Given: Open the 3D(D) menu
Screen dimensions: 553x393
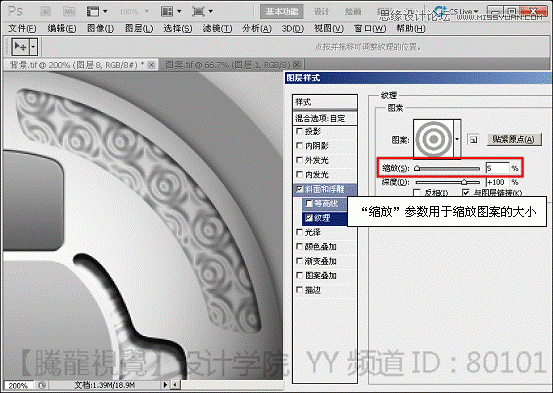Looking at the screenshot, I should (292, 28).
